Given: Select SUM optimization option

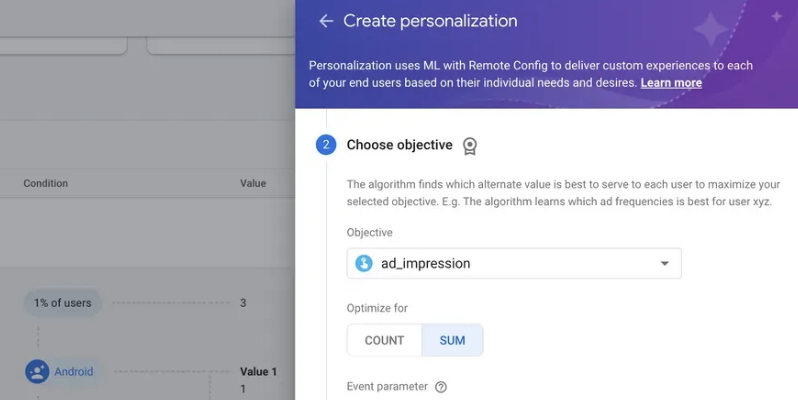Looking at the screenshot, I should (x=452, y=340).
